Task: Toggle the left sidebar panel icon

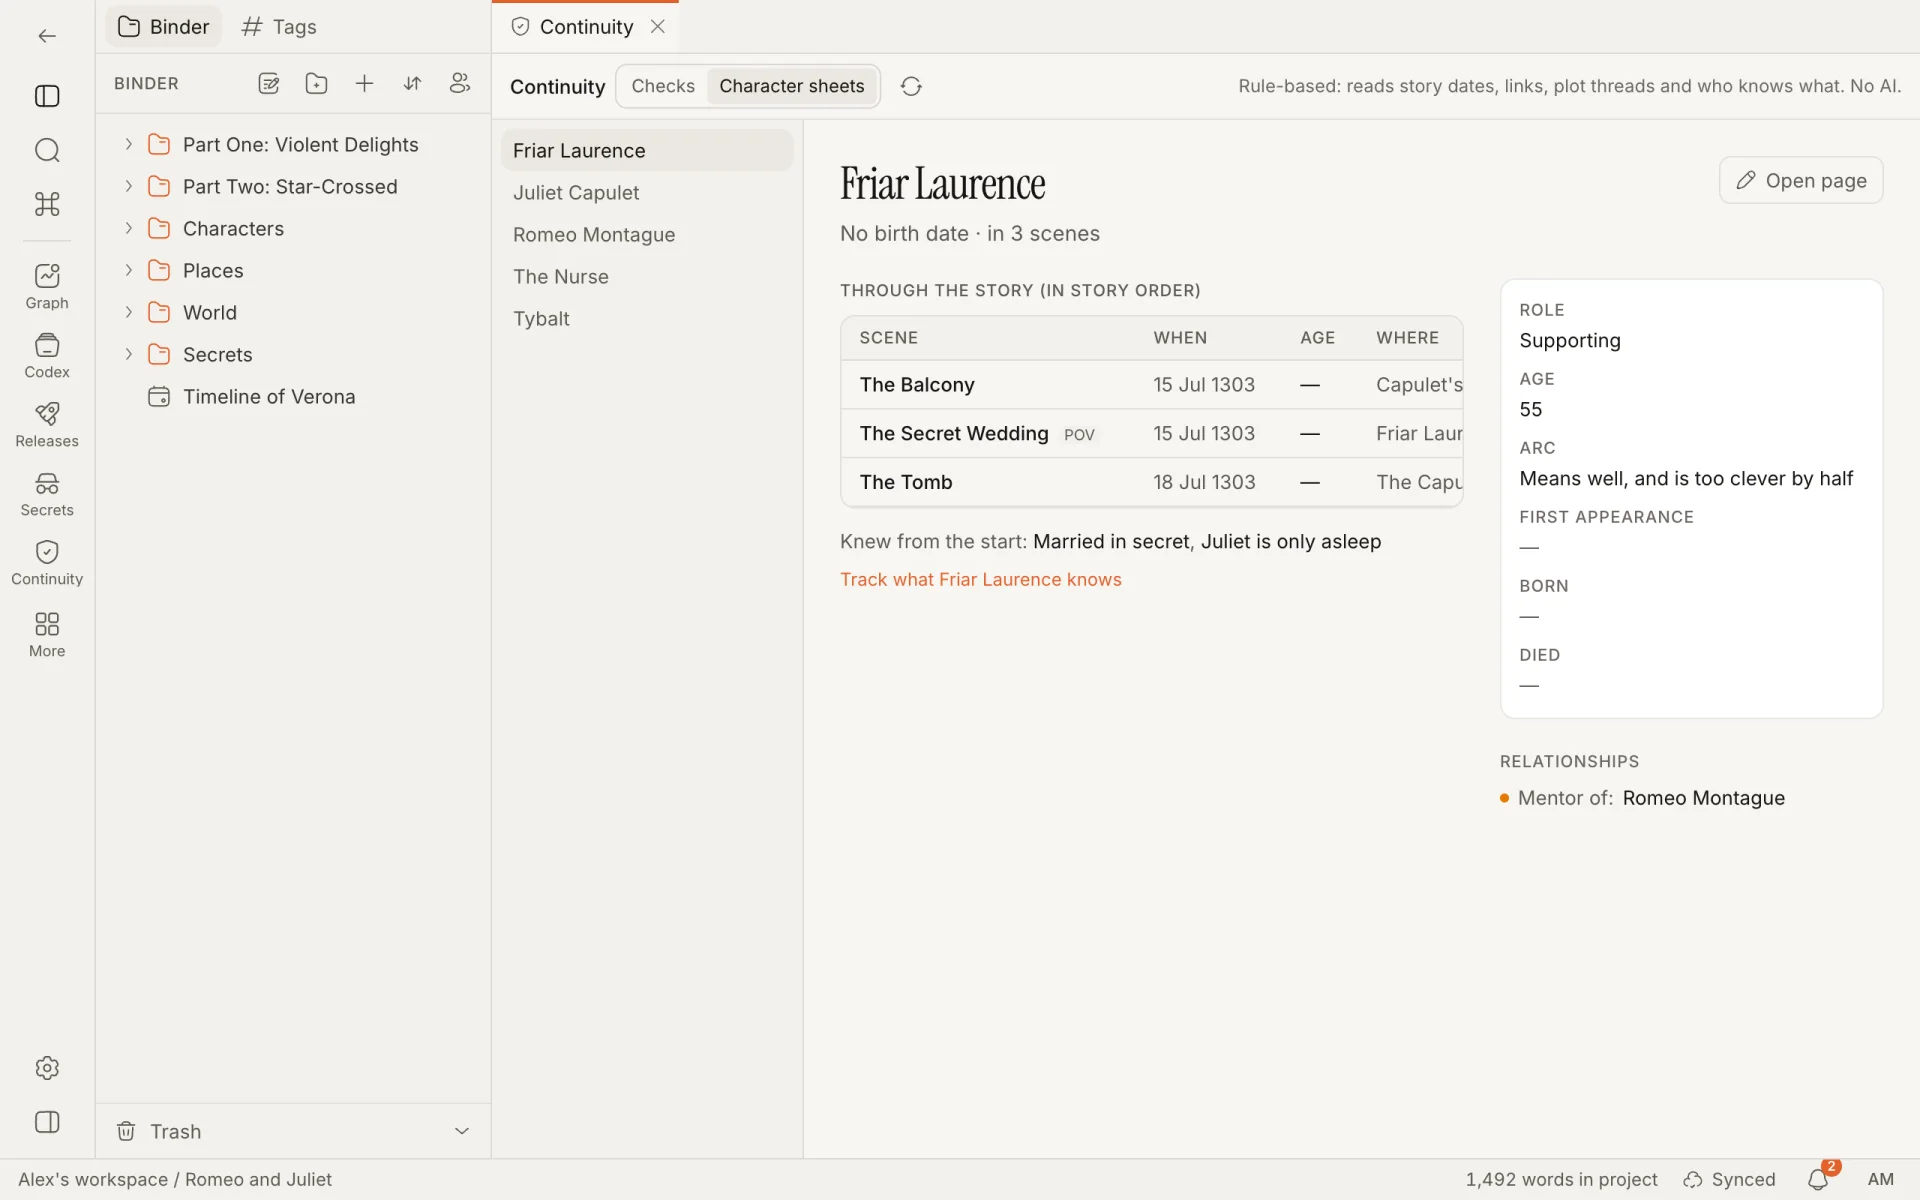Action: tap(47, 96)
